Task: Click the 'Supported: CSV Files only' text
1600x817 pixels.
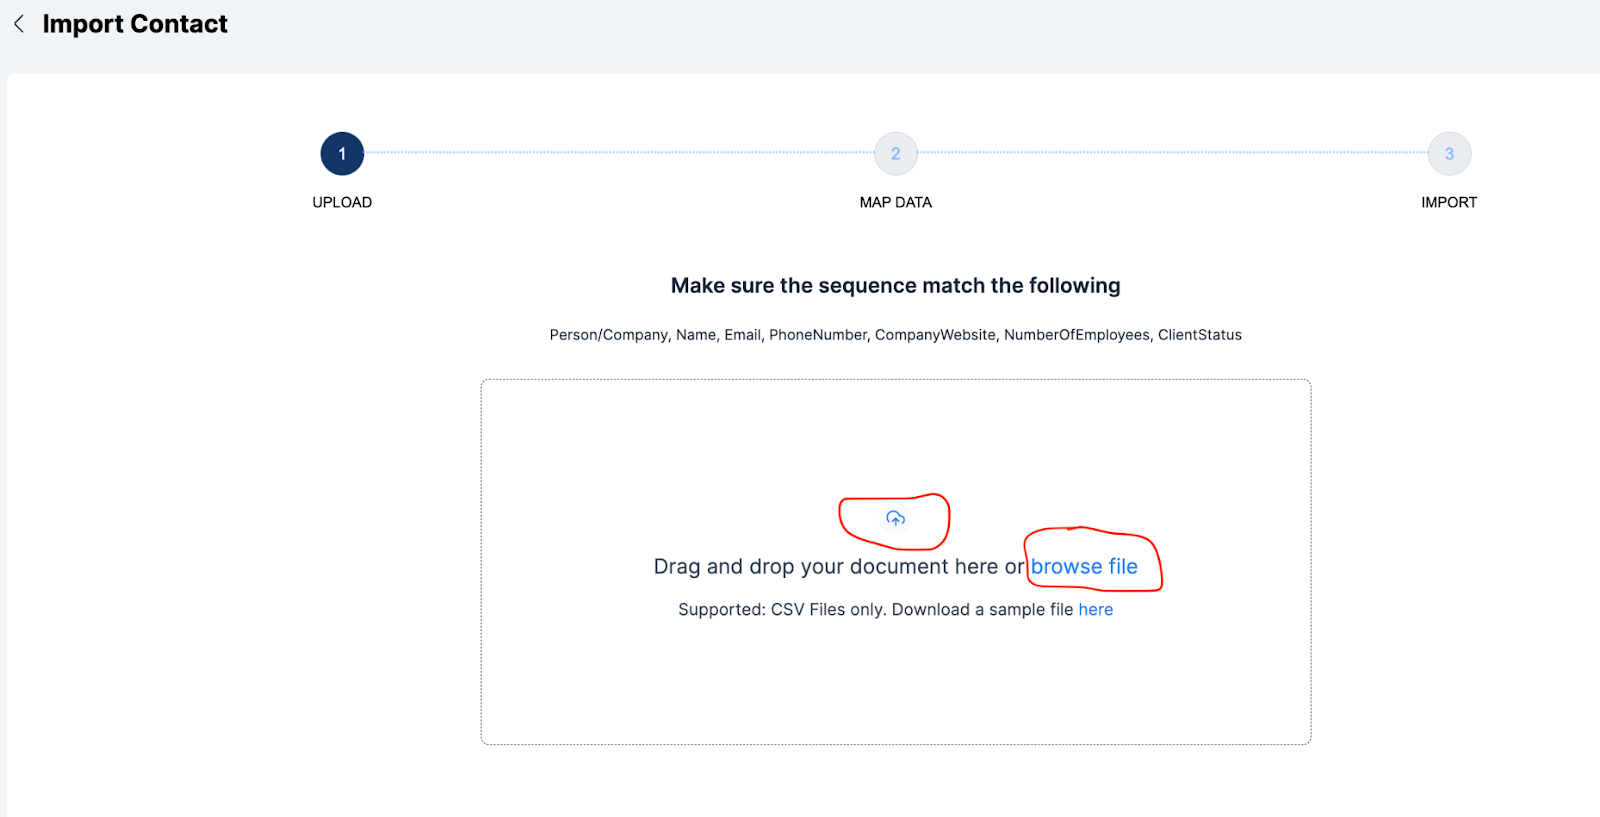Action: (x=780, y=610)
